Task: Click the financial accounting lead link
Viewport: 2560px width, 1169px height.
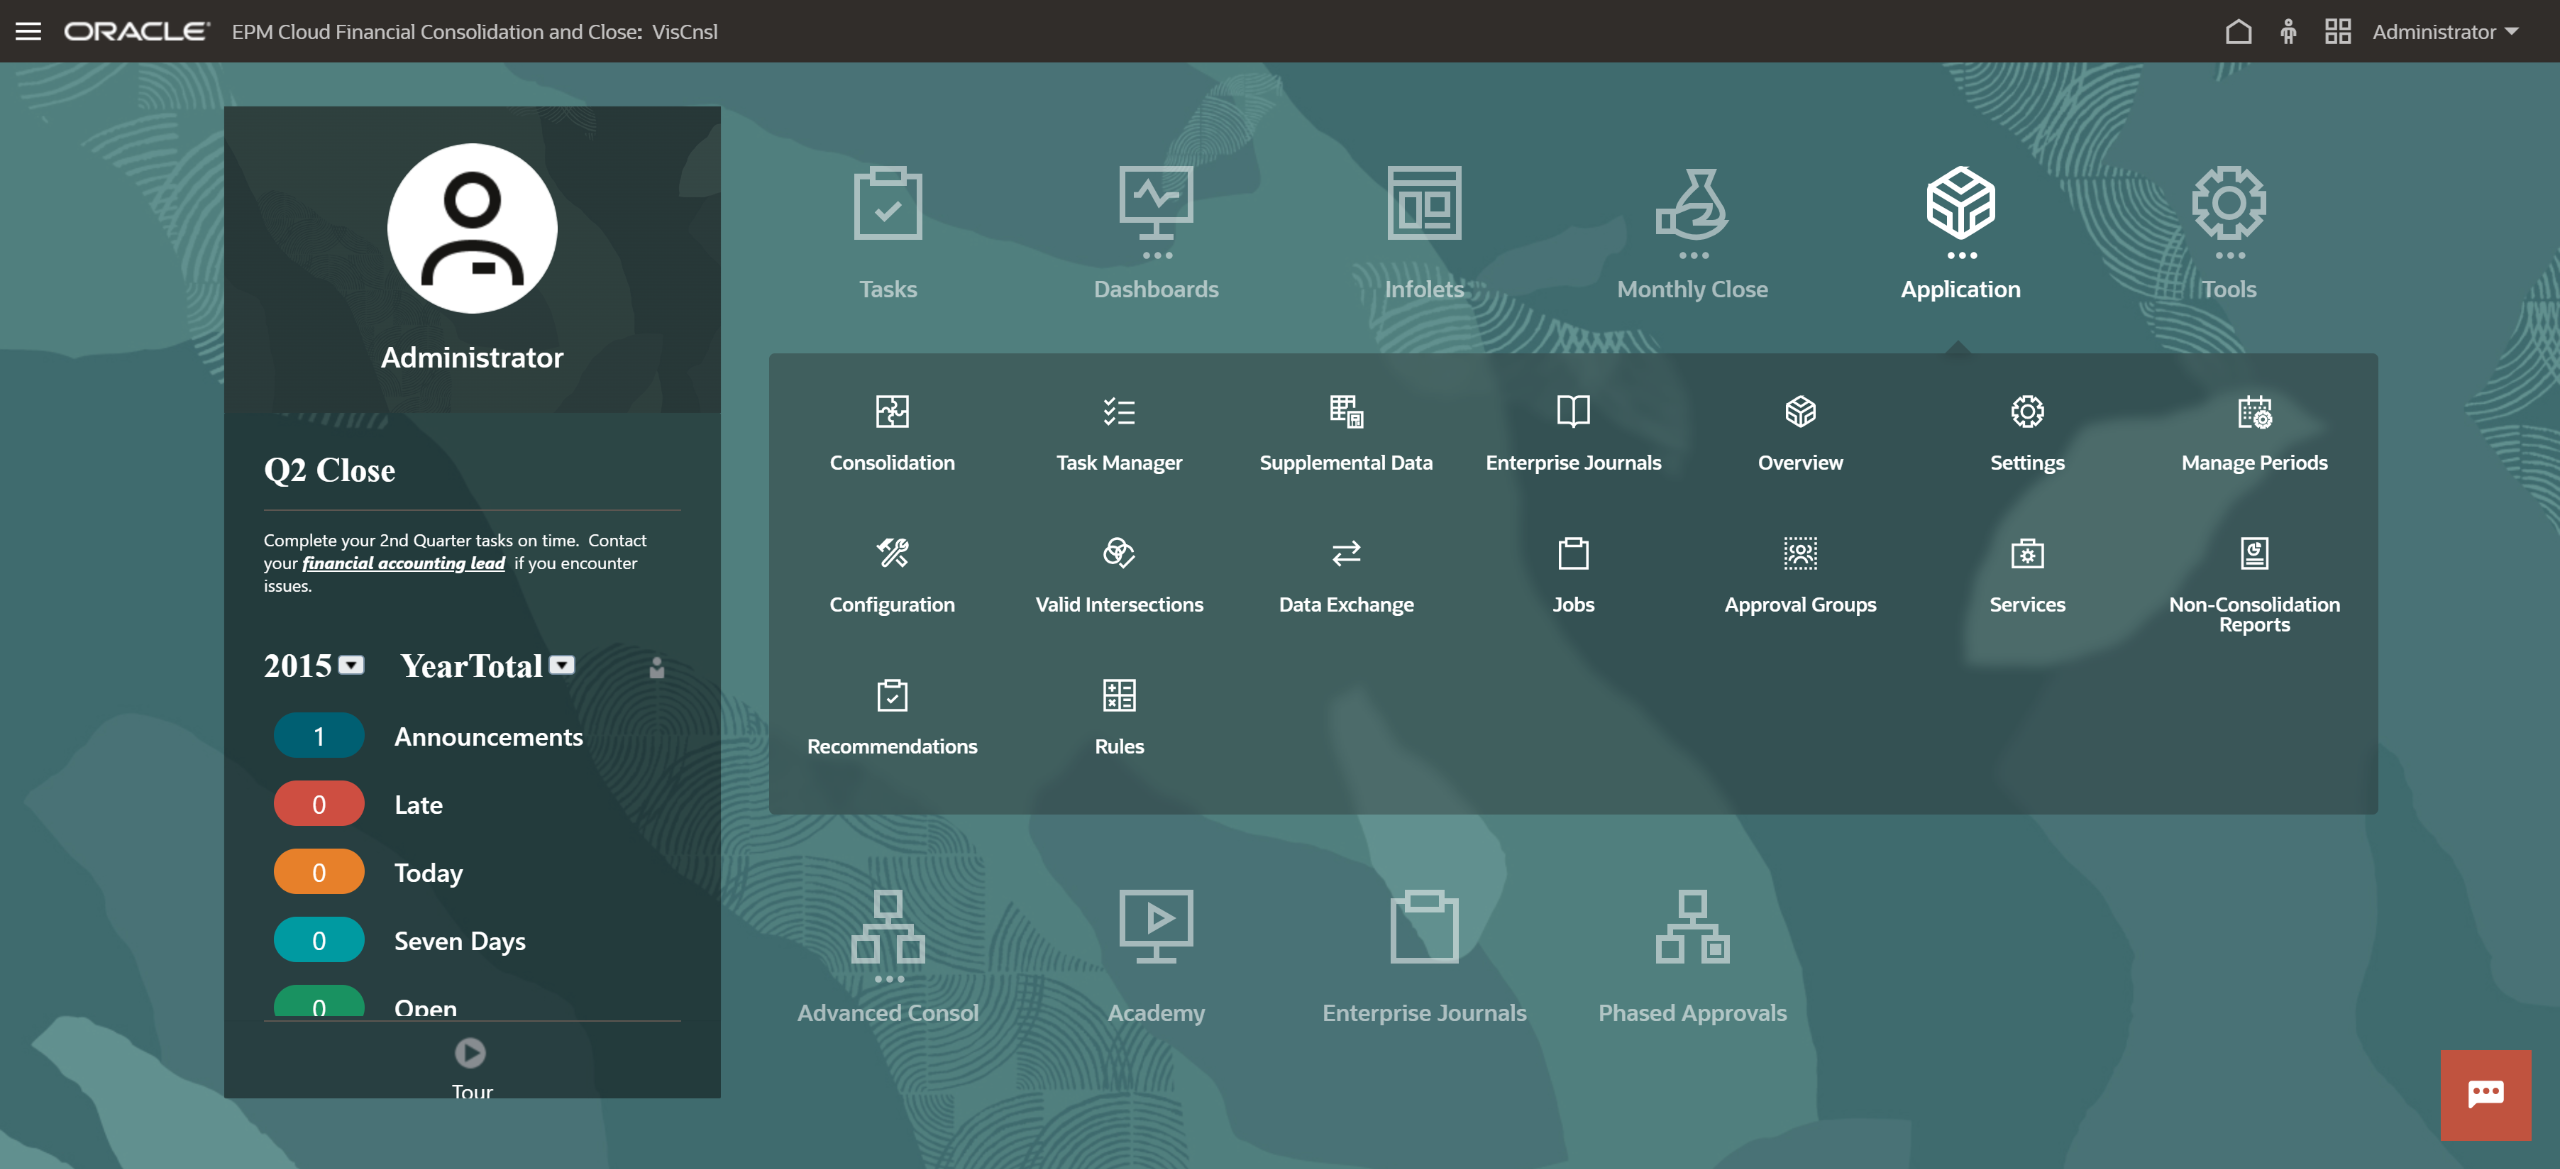Action: (403, 563)
